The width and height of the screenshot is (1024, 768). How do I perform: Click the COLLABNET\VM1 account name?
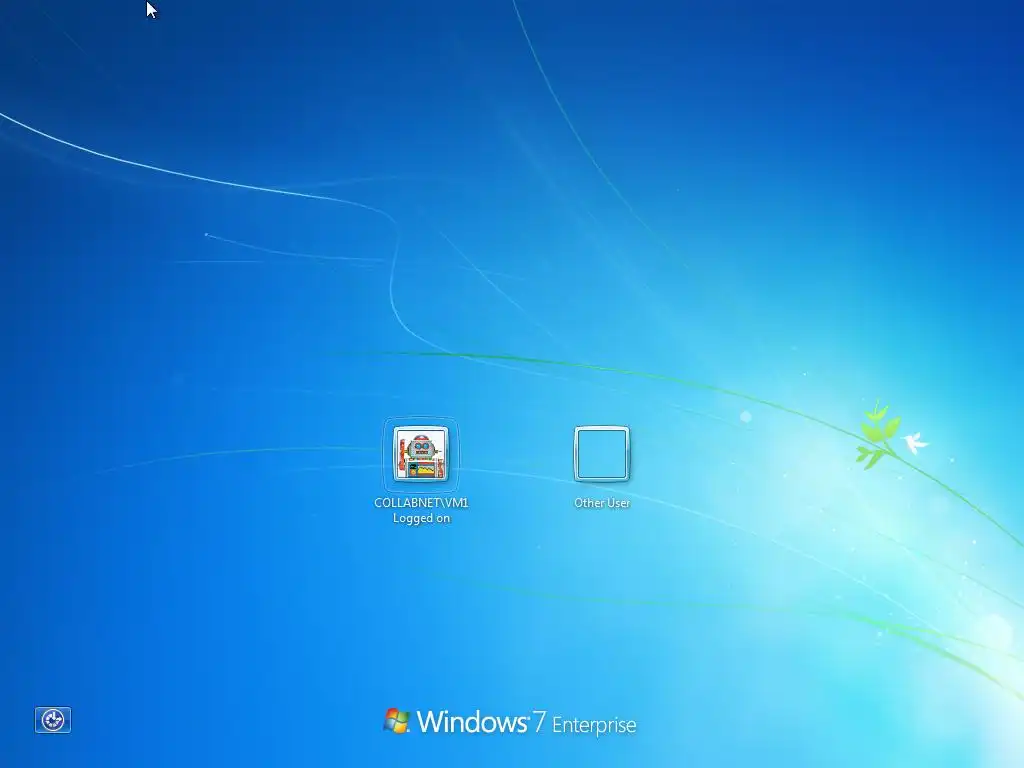click(x=421, y=502)
